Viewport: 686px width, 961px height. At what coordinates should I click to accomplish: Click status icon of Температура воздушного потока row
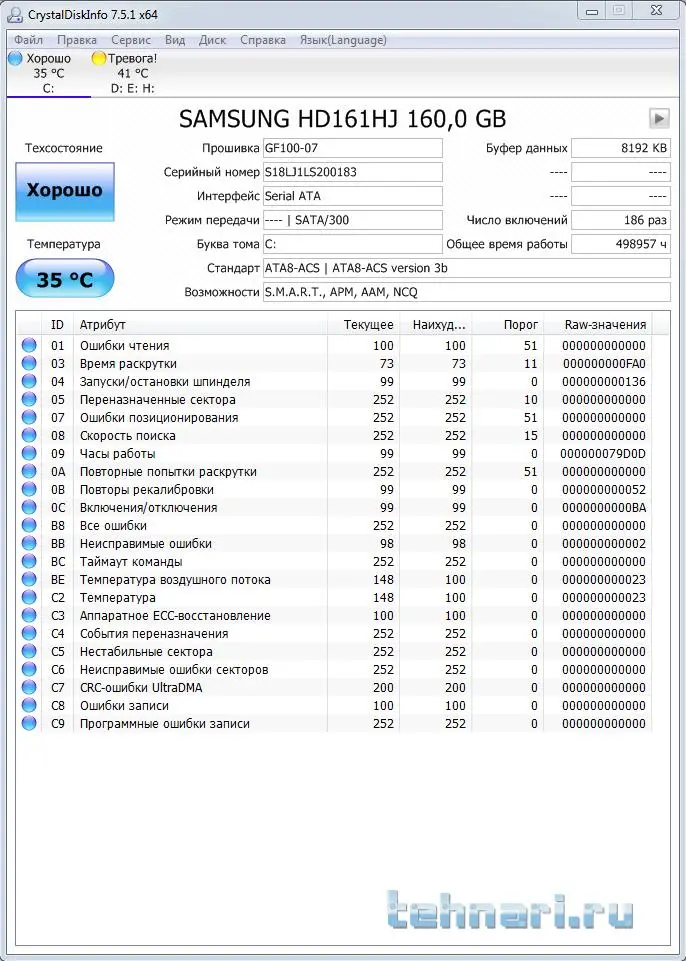click(x=29, y=580)
